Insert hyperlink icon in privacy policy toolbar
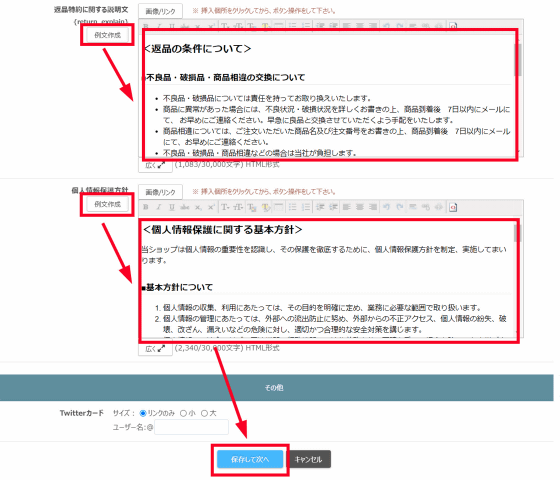 pyautogui.click(x=426, y=207)
